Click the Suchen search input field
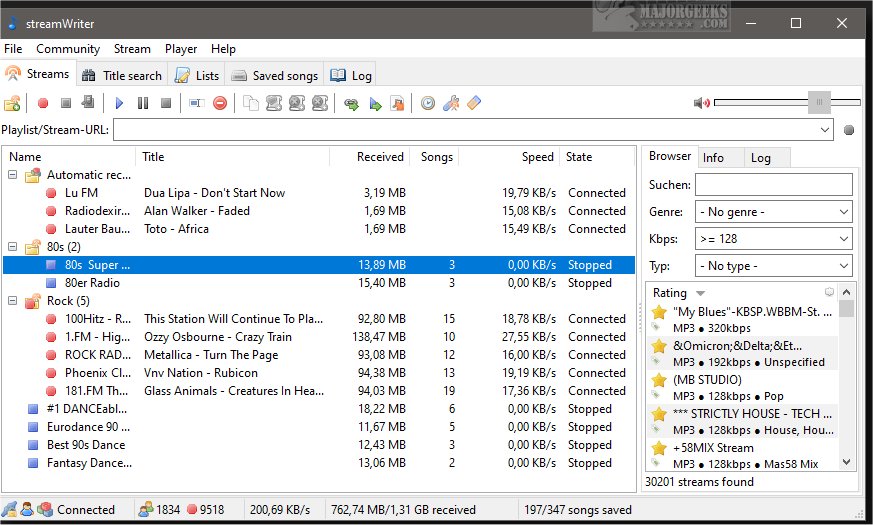This screenshot has width=873, height=525. tap(773, 185)
